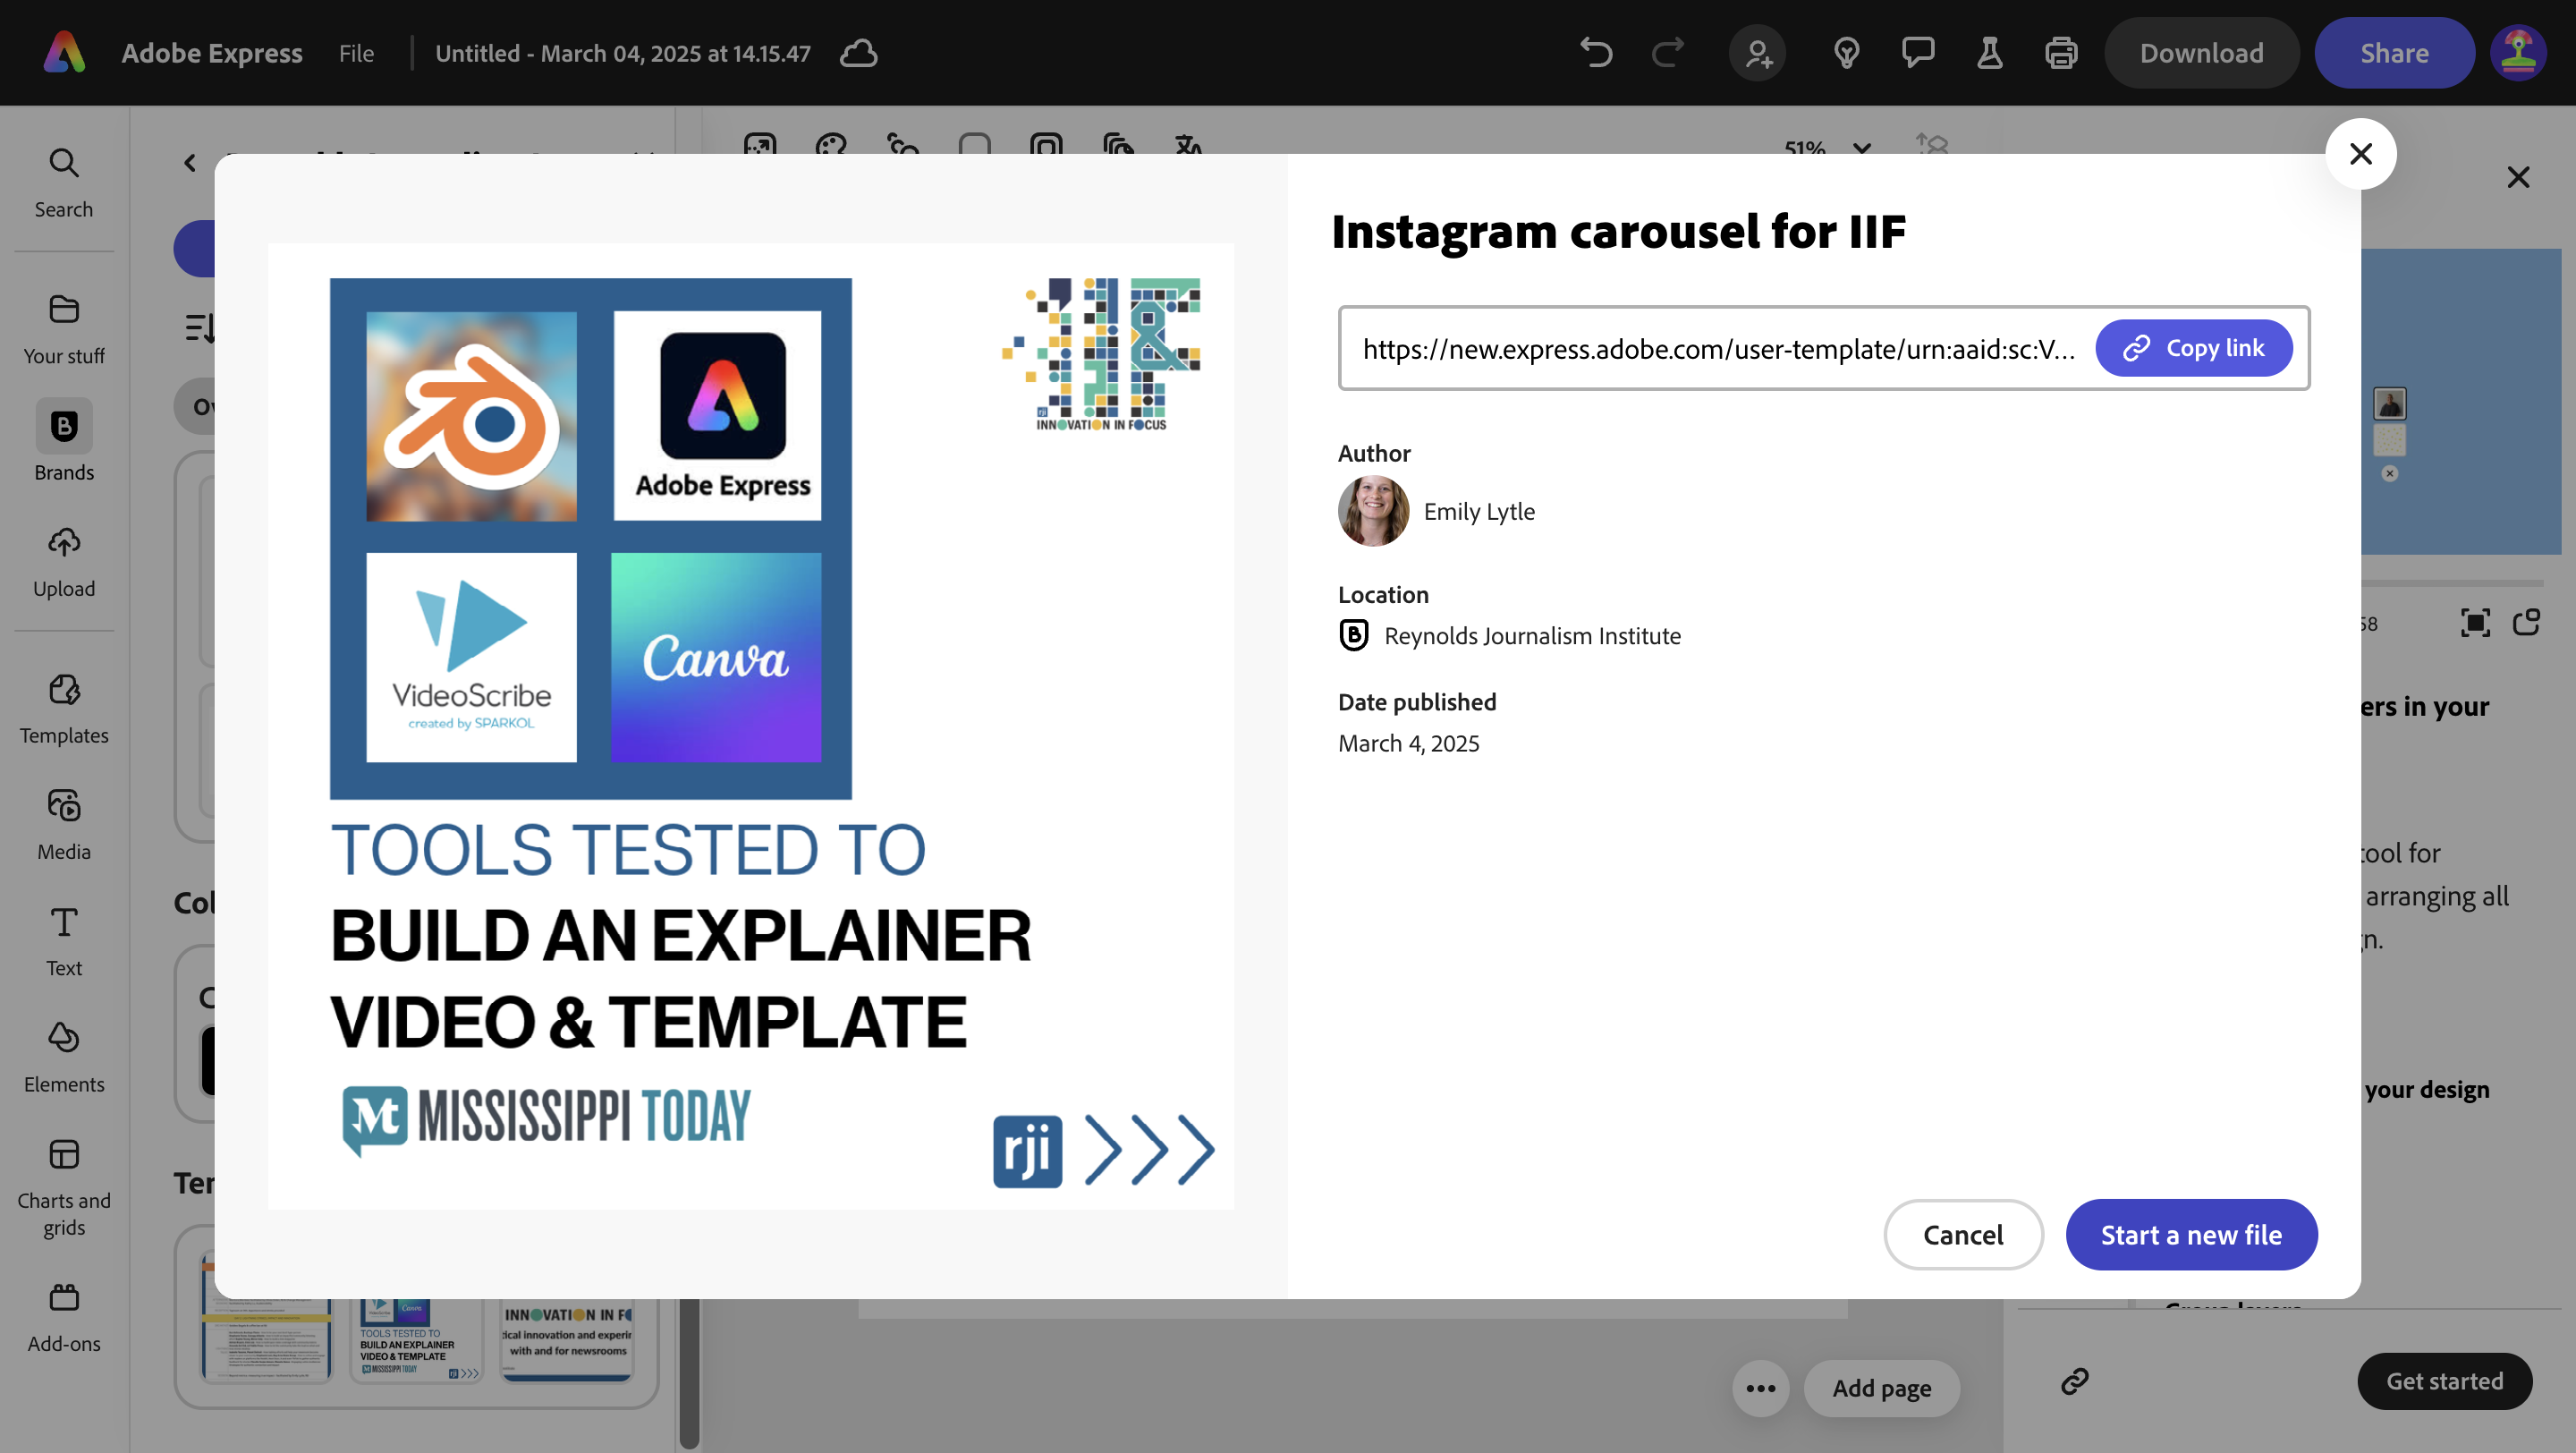Open the File menu
The image size is (2576, 1453).
point(356,53)
